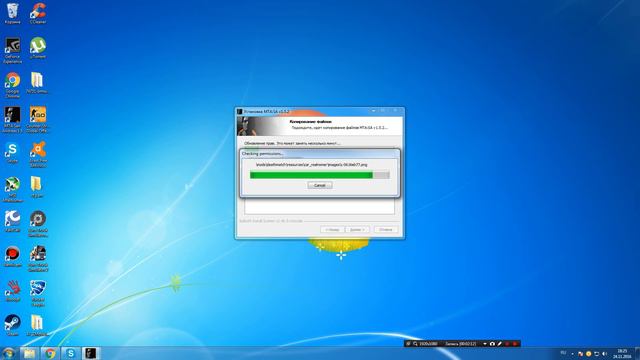Click the empty install log box
This screenshot has width=640, height=360.
coord(320,206)
